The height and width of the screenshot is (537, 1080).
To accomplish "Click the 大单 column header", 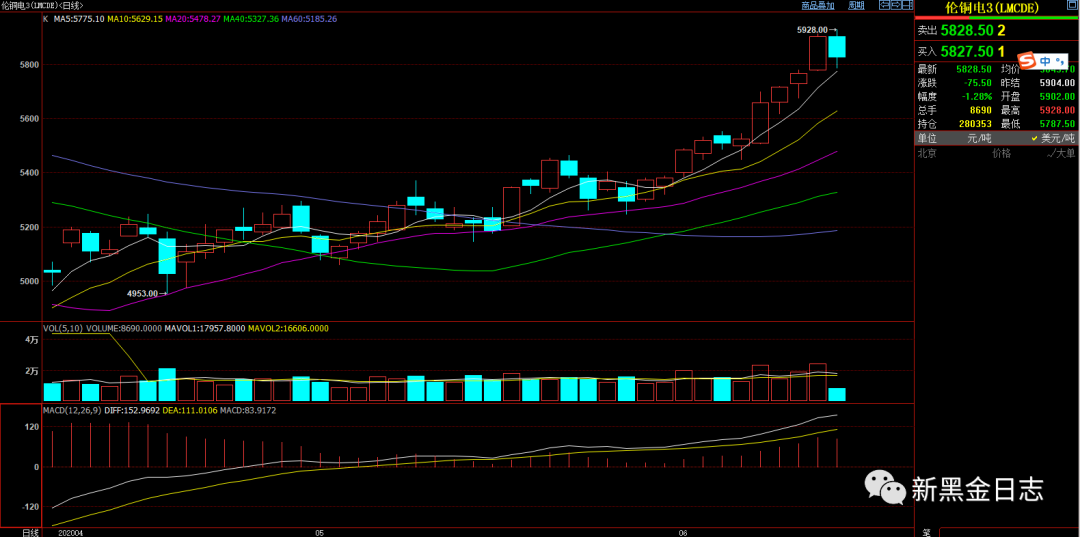I will 1065,154.
